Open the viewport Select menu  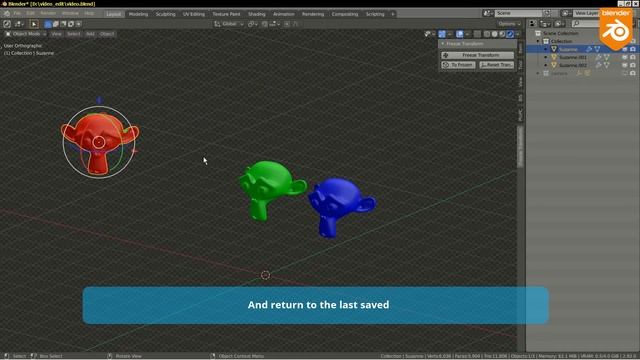coord(73,34)
